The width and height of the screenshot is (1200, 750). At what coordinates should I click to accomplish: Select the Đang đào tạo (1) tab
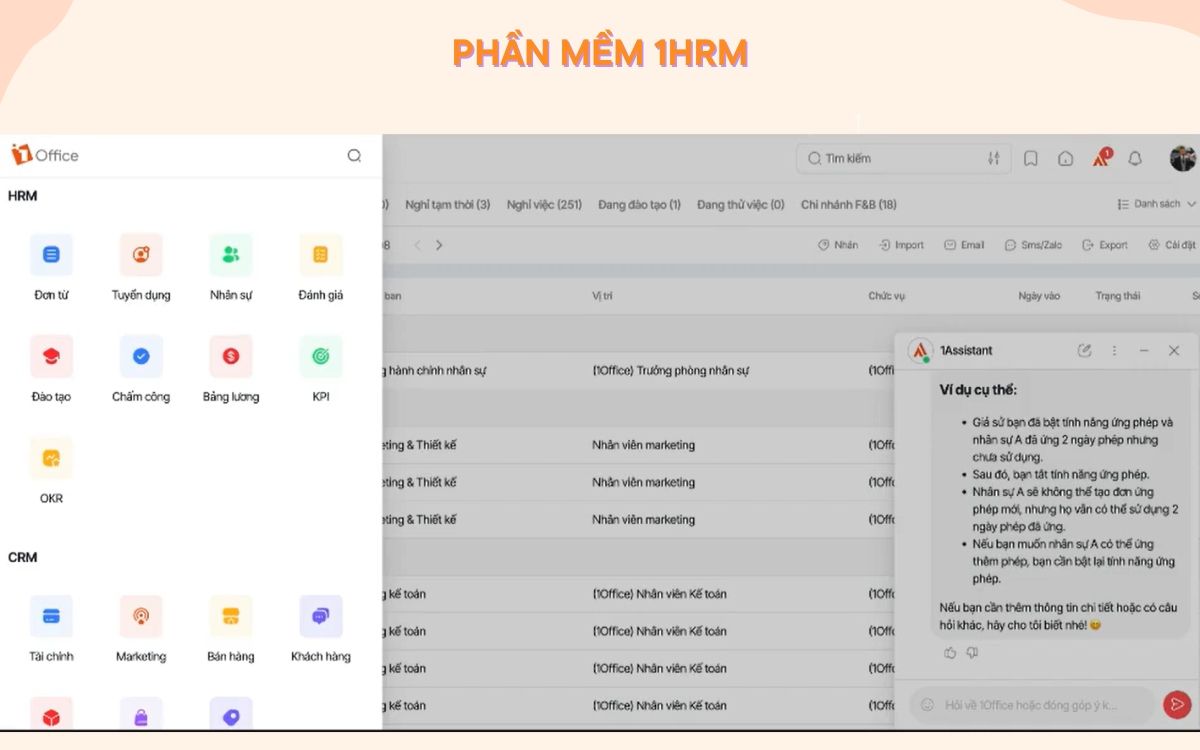[x=640, y=204]
